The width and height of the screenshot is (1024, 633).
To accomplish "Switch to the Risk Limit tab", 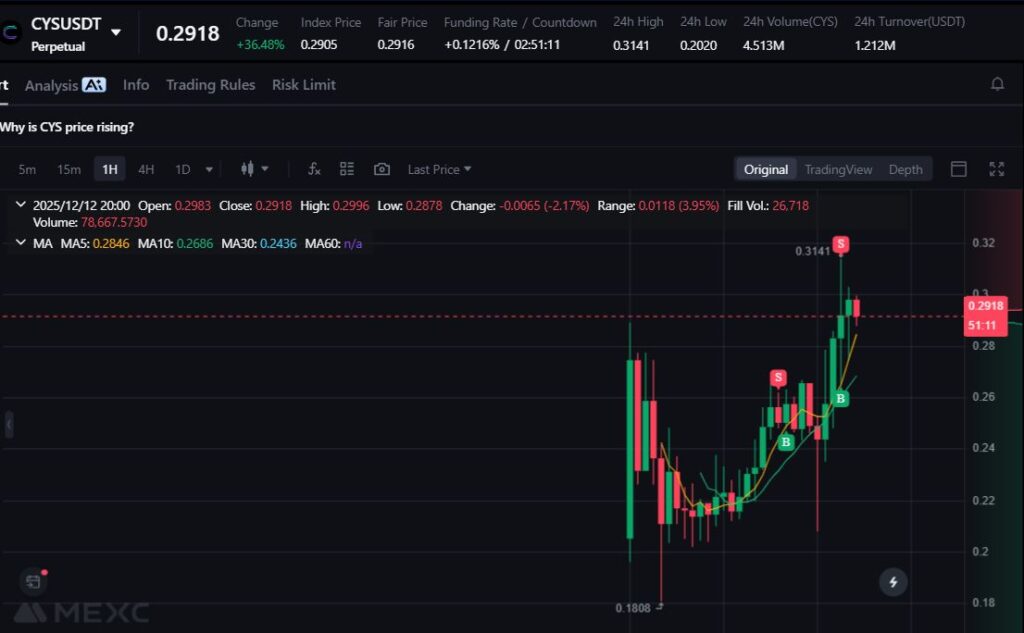I will [303, 85].
